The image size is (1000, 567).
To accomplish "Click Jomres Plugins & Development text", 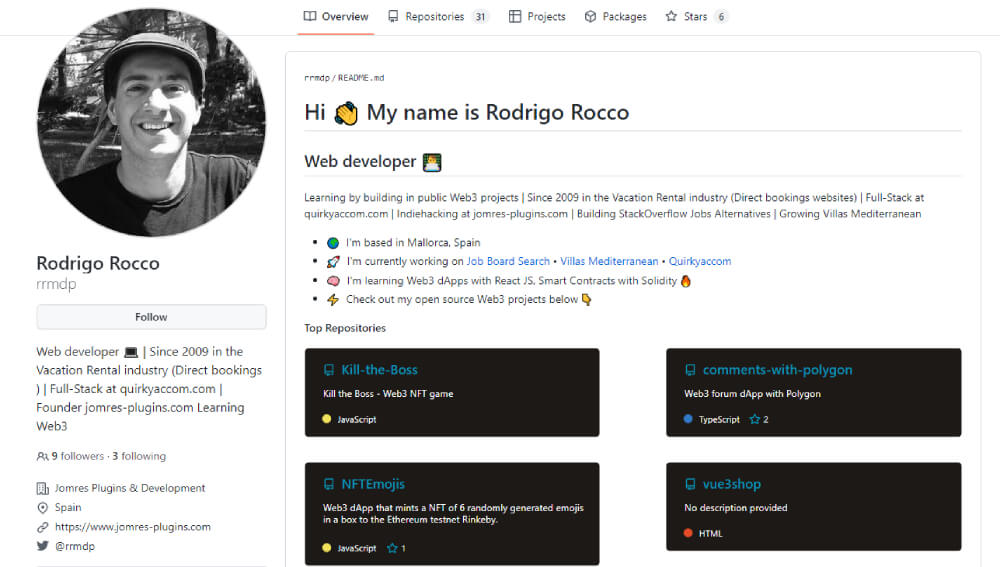I will [x=130, y=488].
